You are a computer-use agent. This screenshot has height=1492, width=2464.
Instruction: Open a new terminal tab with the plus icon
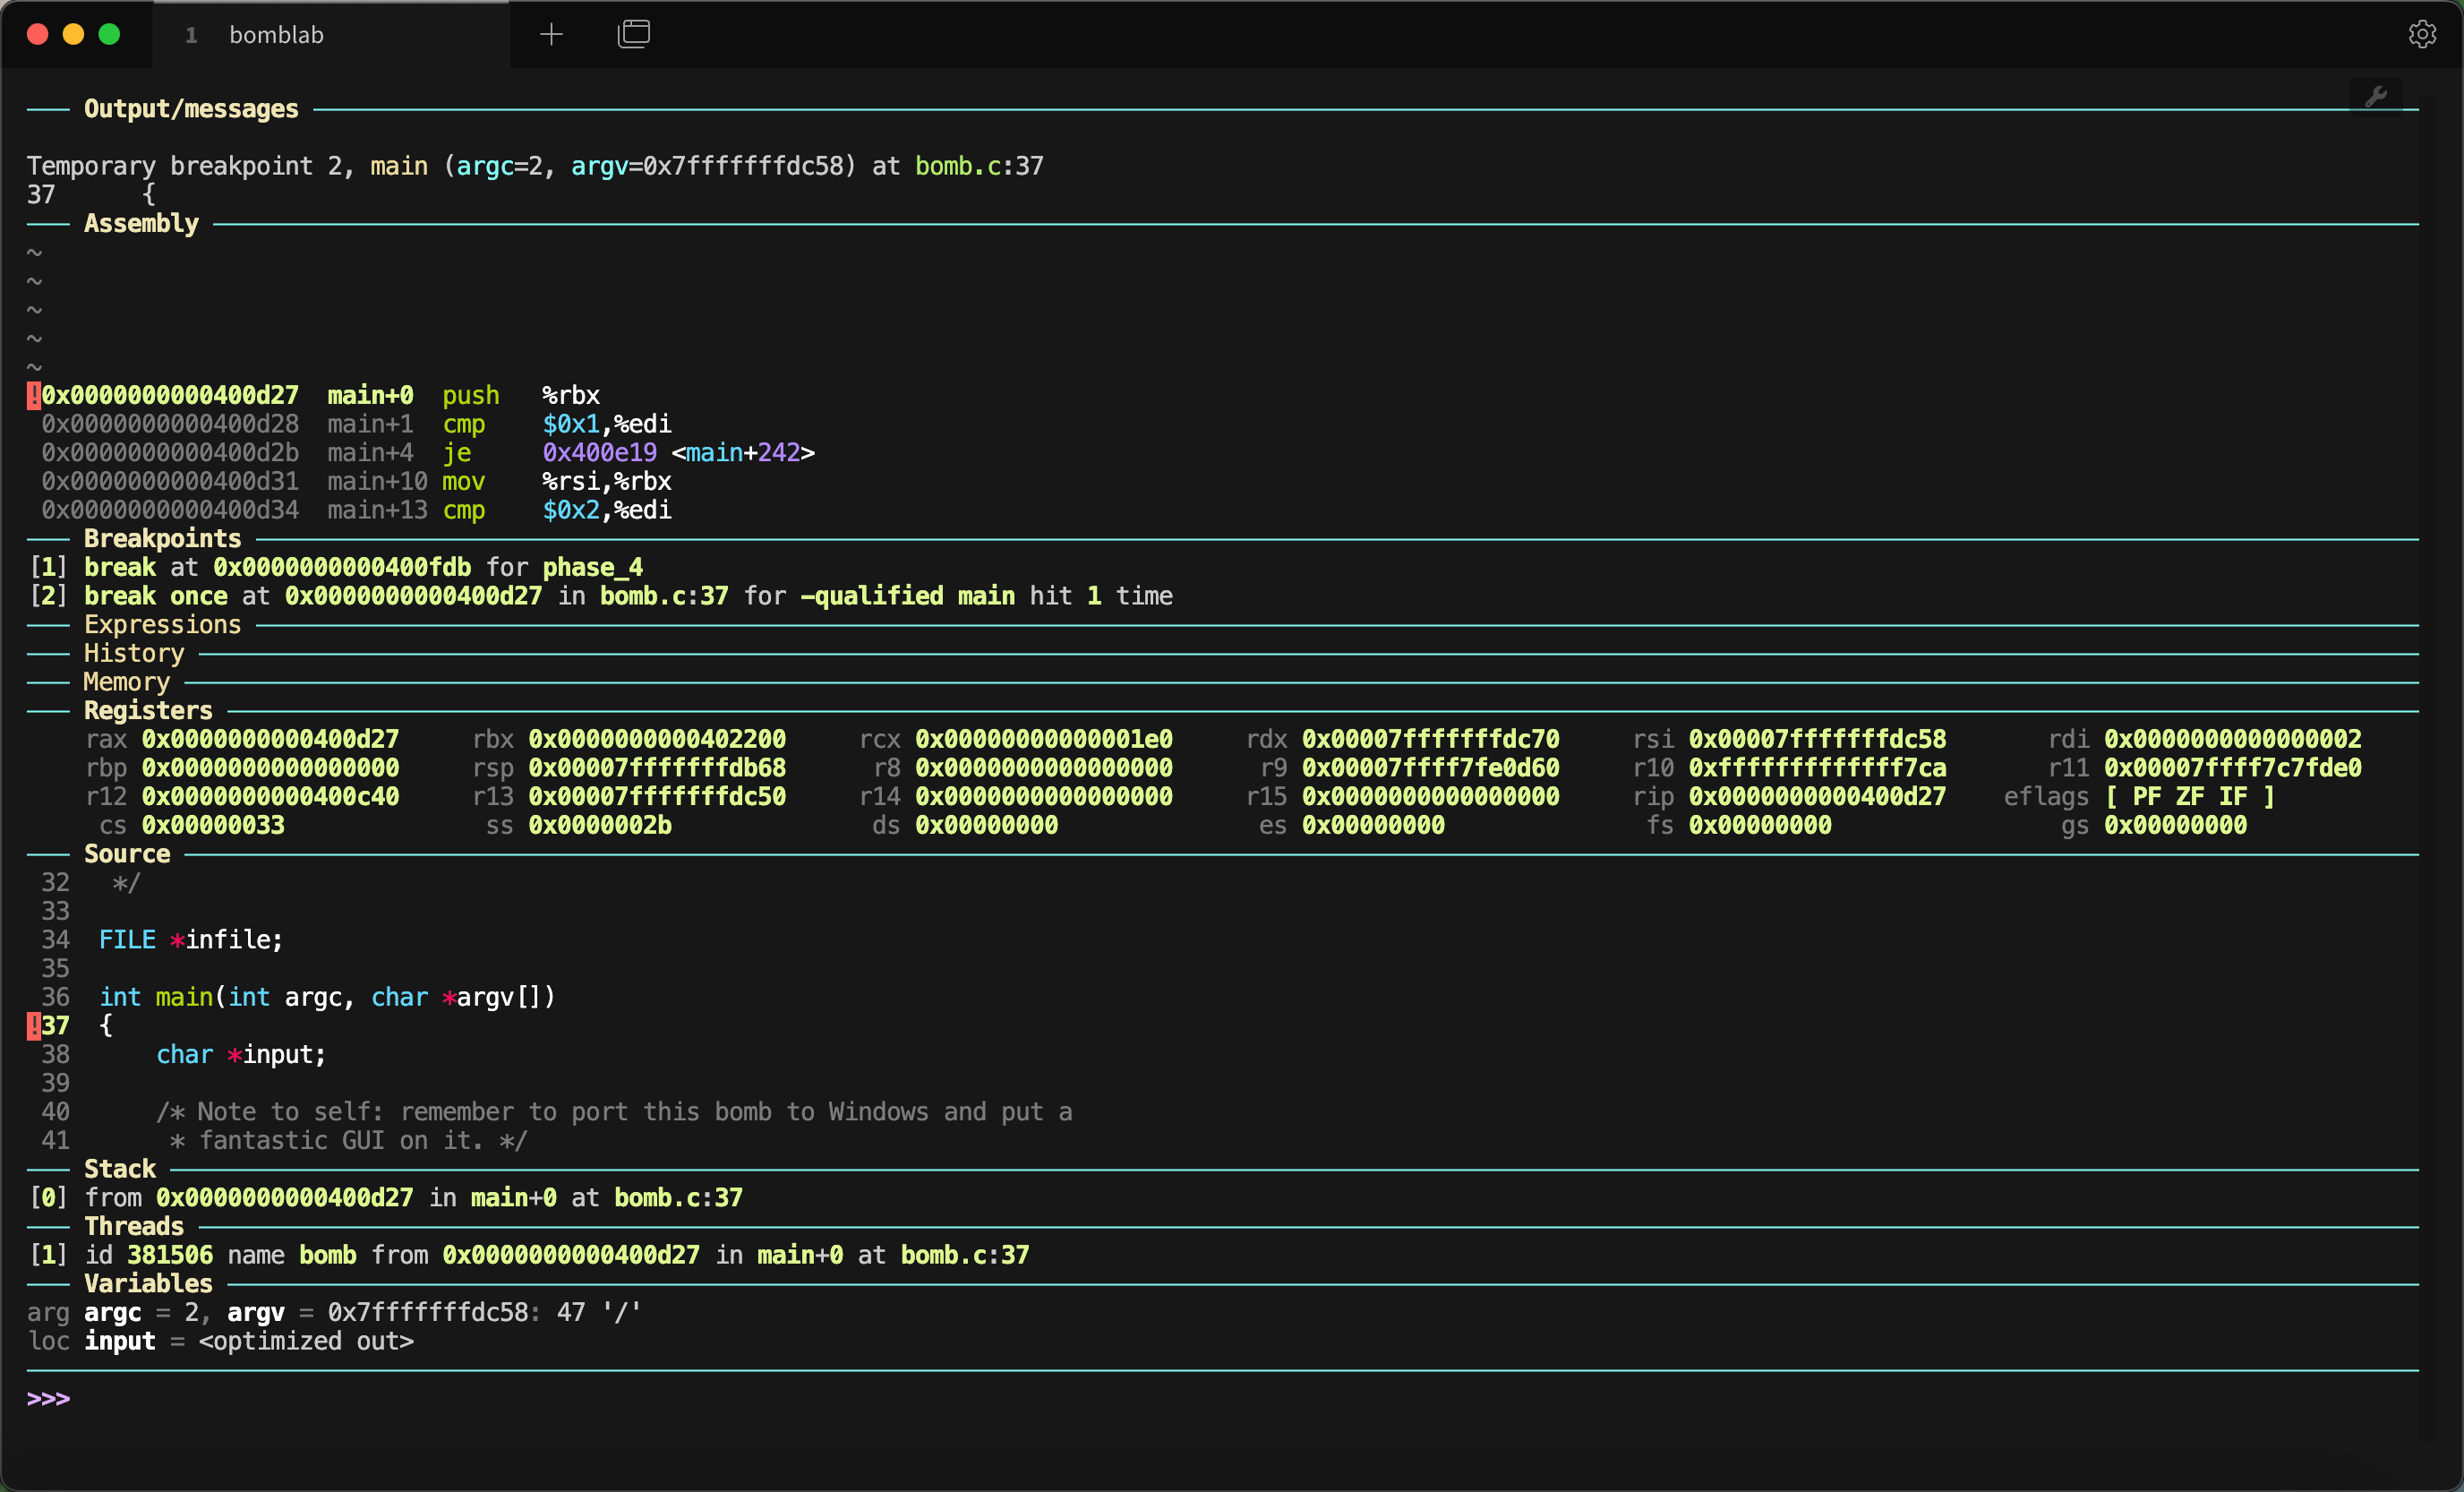coord(551,33)
